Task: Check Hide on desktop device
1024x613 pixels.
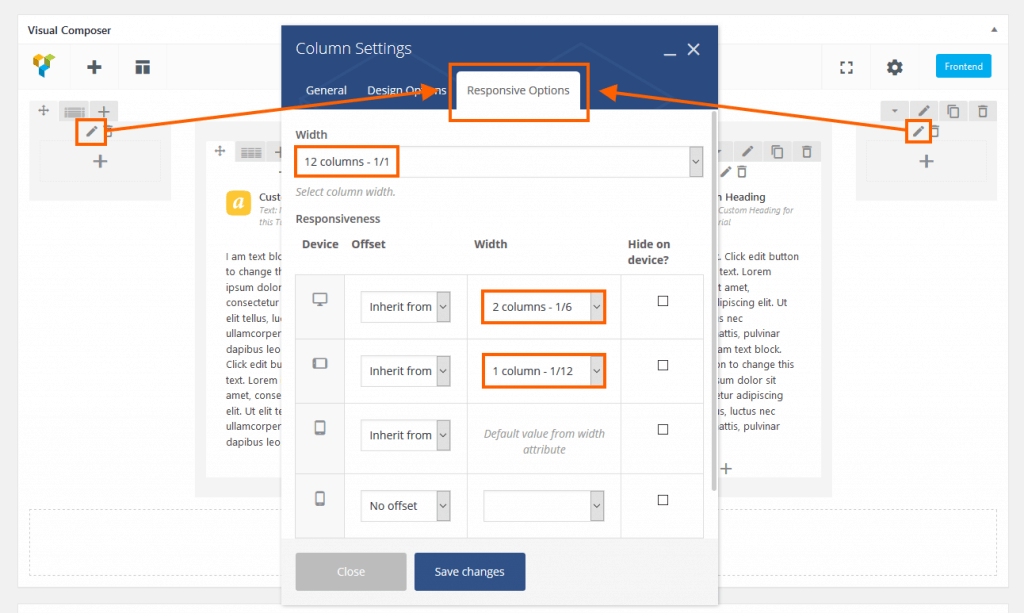Action: tap(663, 301)
